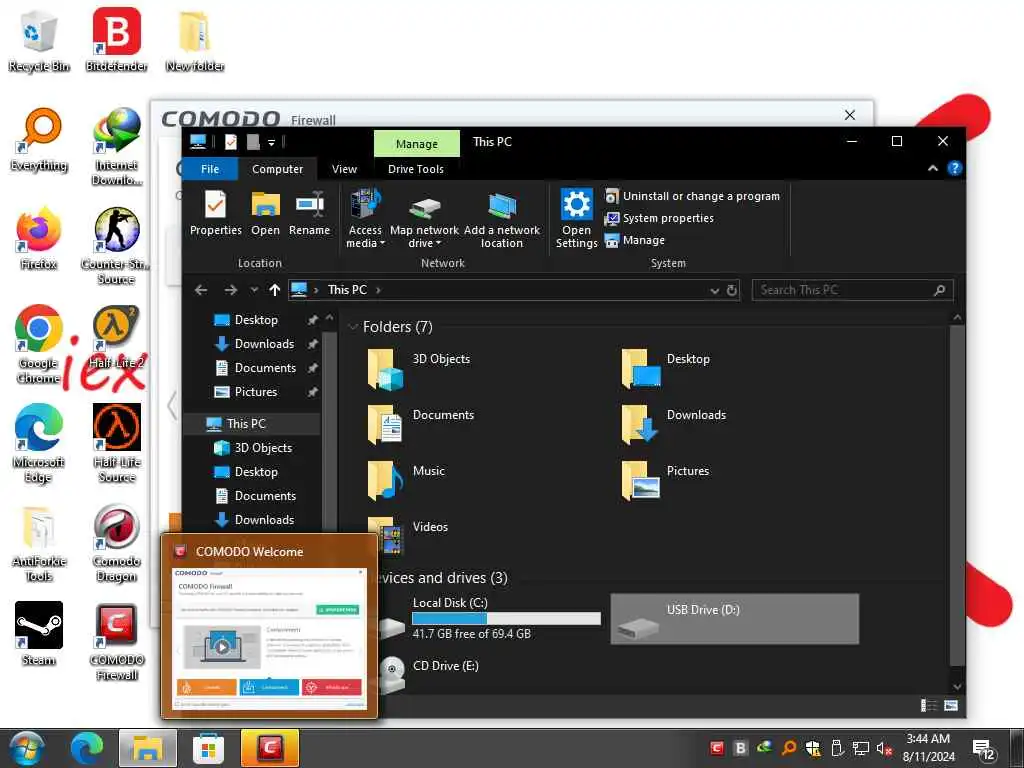Click the unpin icon beside pinned Documents
Viewport: 1024px width, 768px height.
(x=312, y=368)
